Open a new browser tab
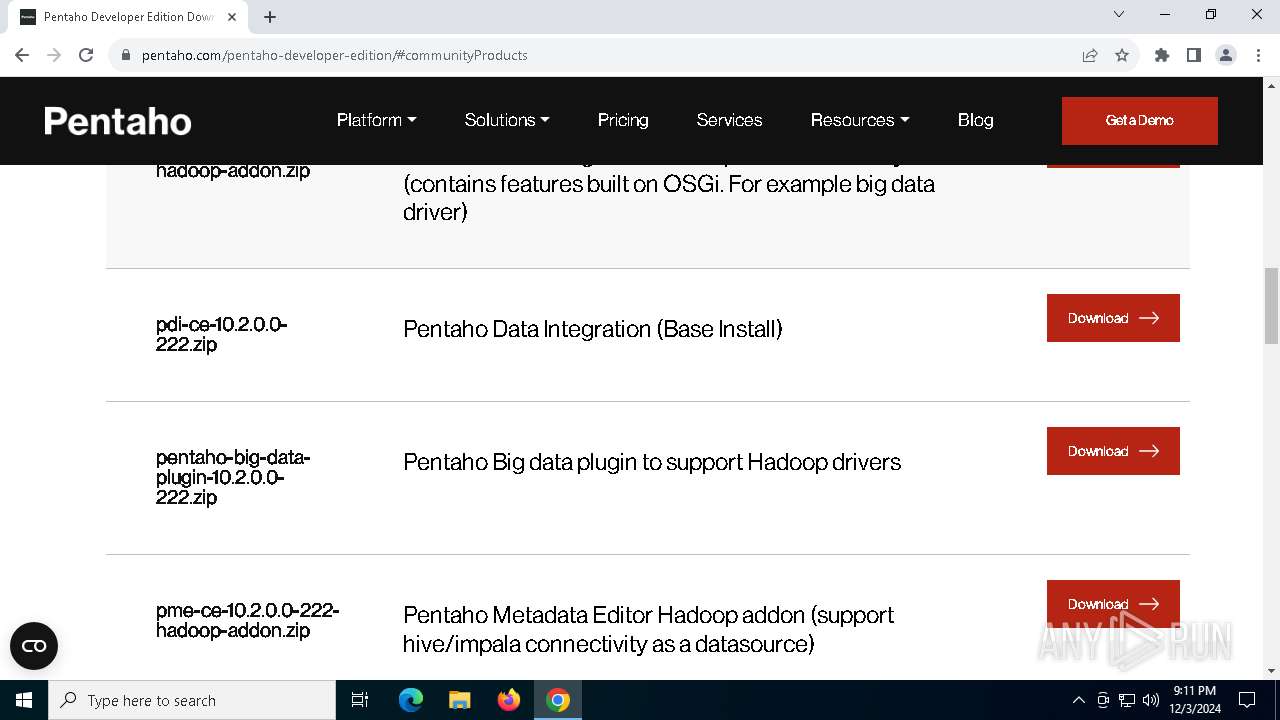Image resolution: width=1280 pixels, height=720 pixels. pyautogui.click(x=270, y=16)
